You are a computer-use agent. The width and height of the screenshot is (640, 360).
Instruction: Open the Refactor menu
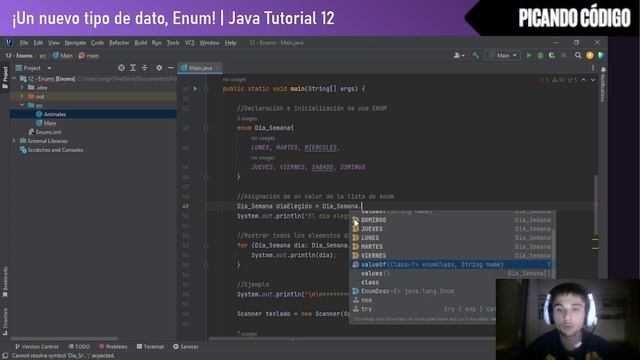click(119, 43)
